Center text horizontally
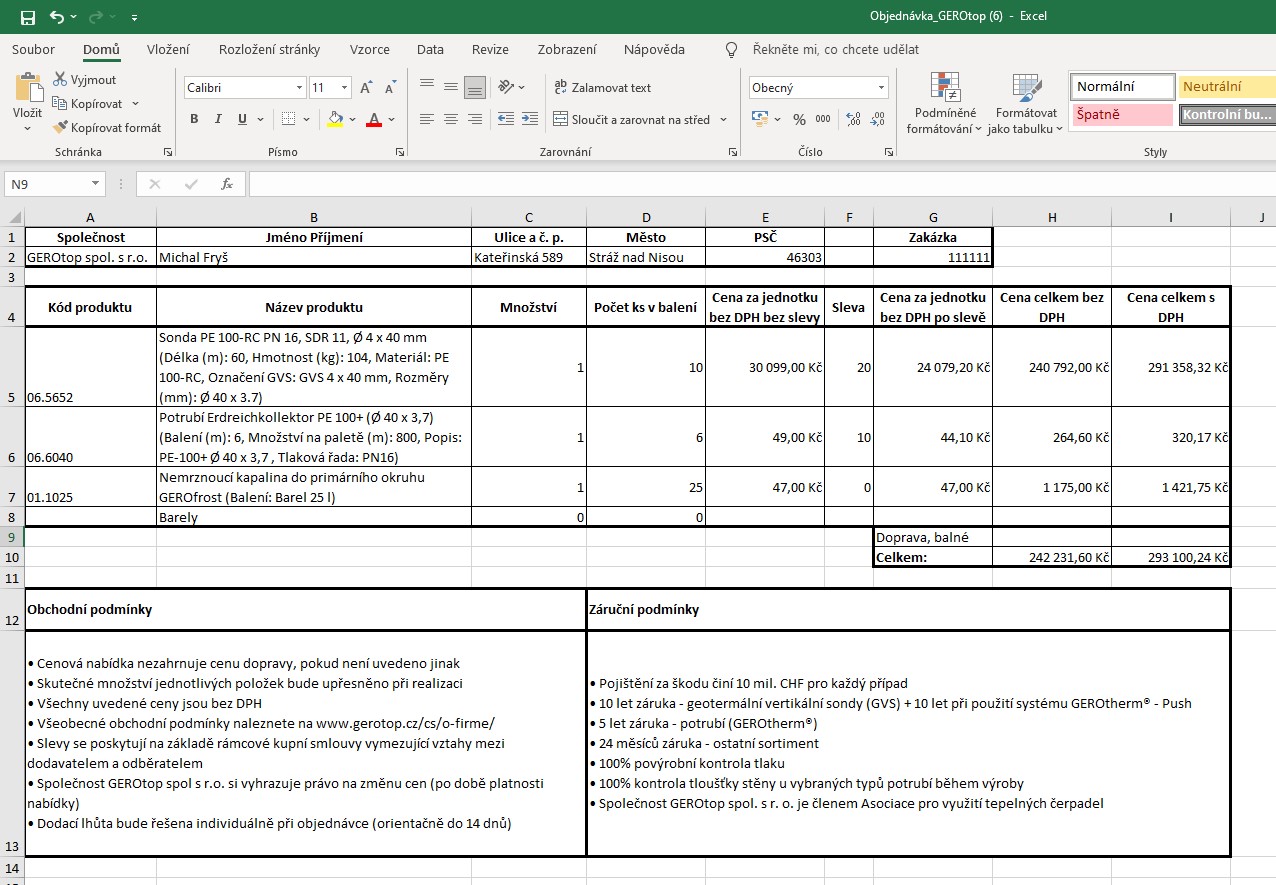1276x885 pixels. click(451, 119)
